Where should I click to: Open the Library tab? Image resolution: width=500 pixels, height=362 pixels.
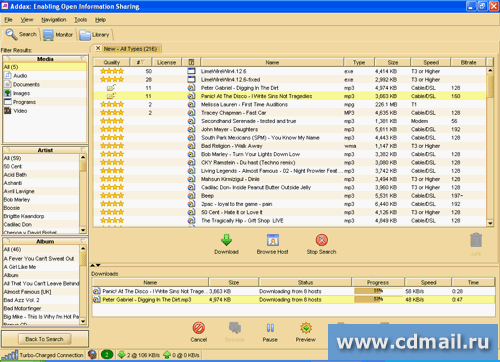(95, 35)
